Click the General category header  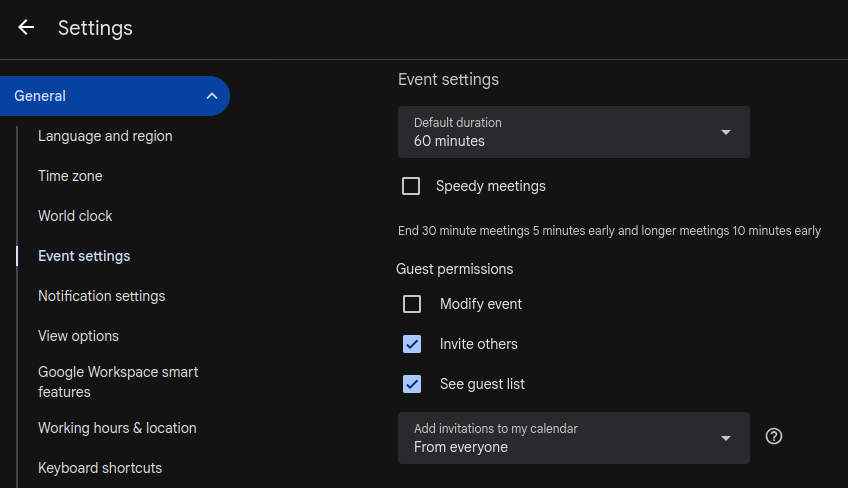click(x=40, y=96)
